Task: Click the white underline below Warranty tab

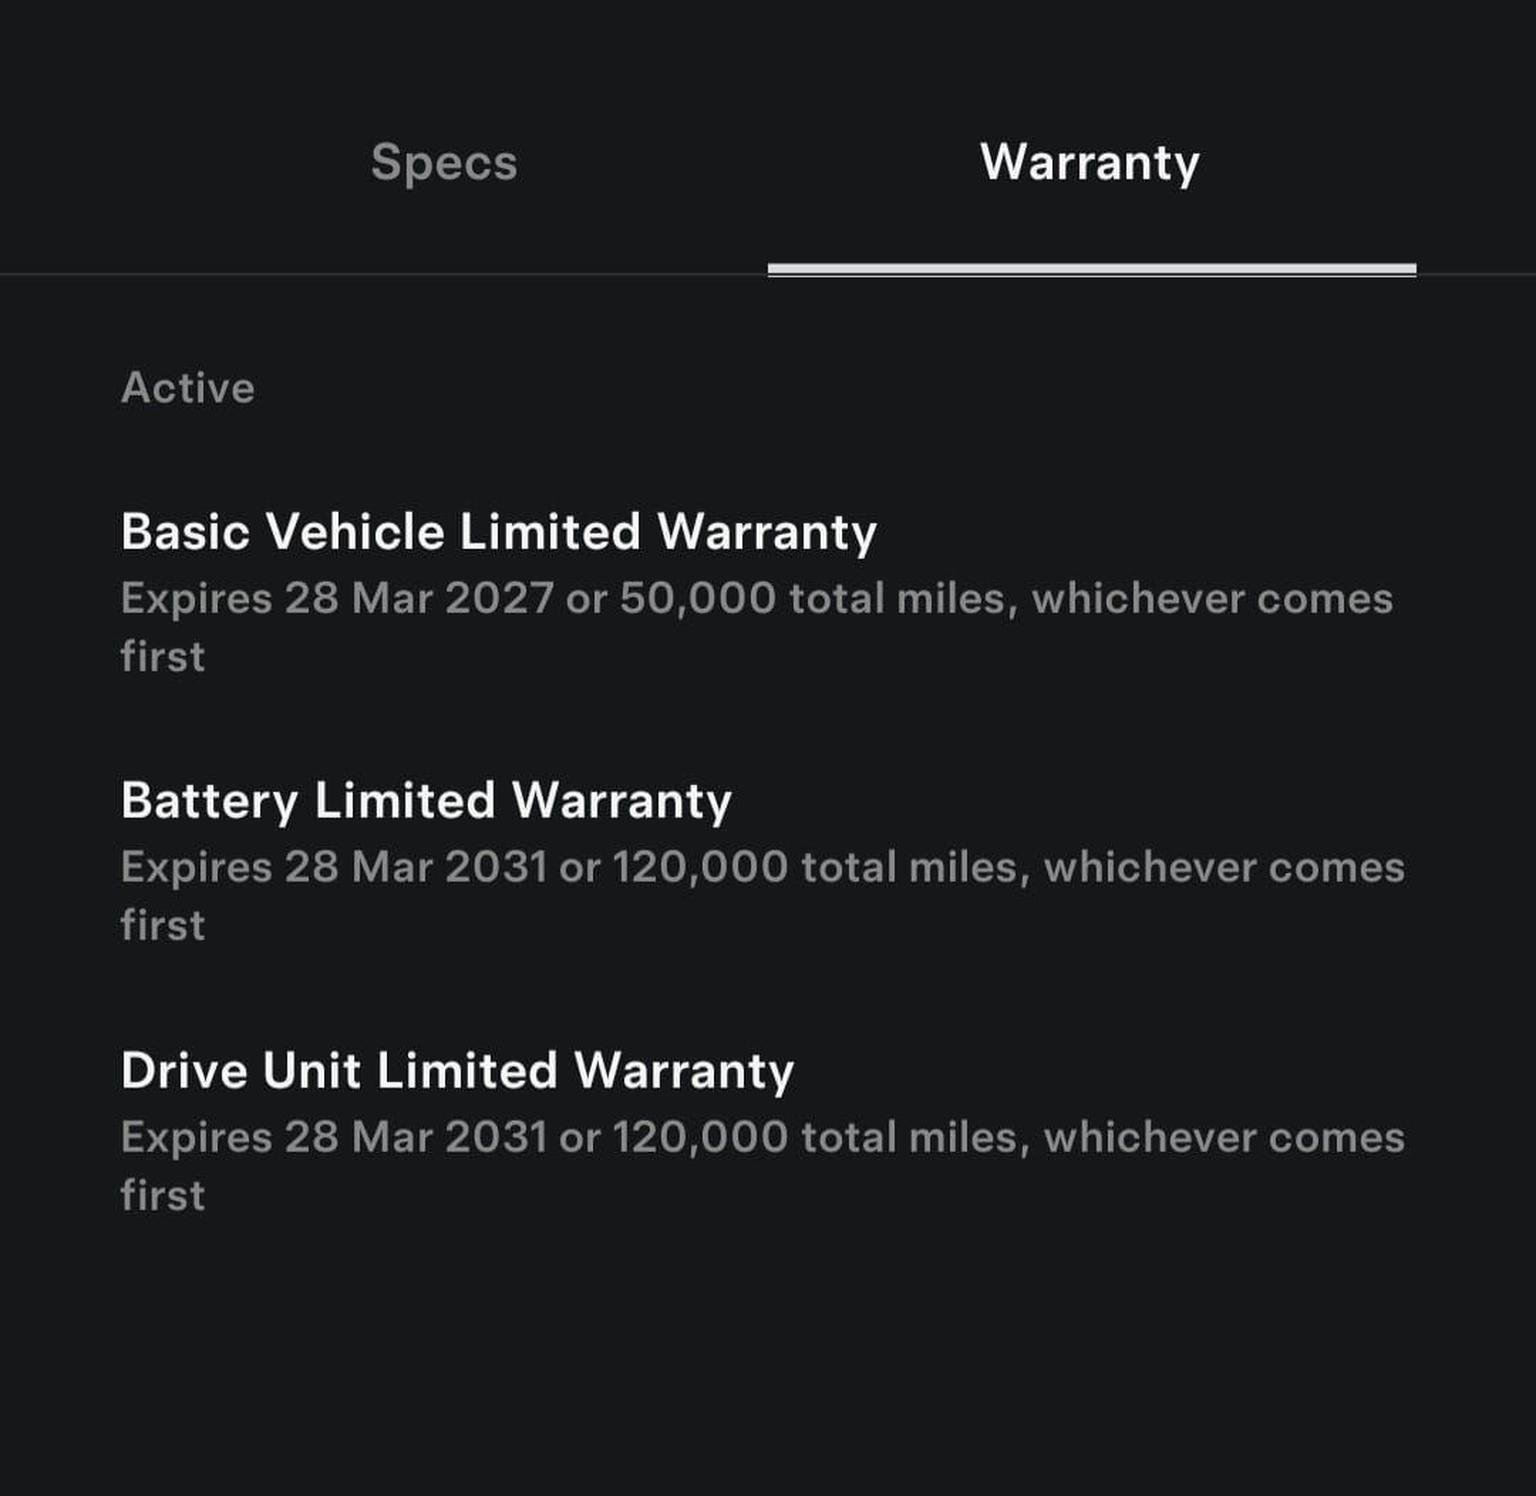Action: pyautogui.click(x=1091, y=269)
